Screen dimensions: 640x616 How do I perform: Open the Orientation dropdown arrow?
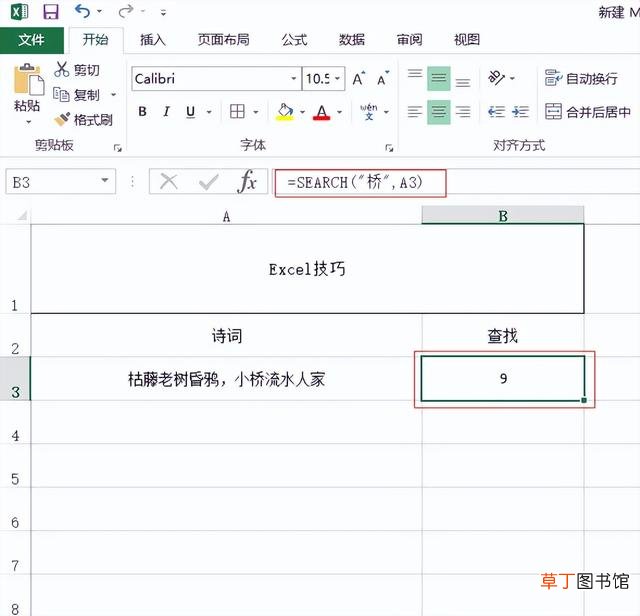(x=513, y=78)
